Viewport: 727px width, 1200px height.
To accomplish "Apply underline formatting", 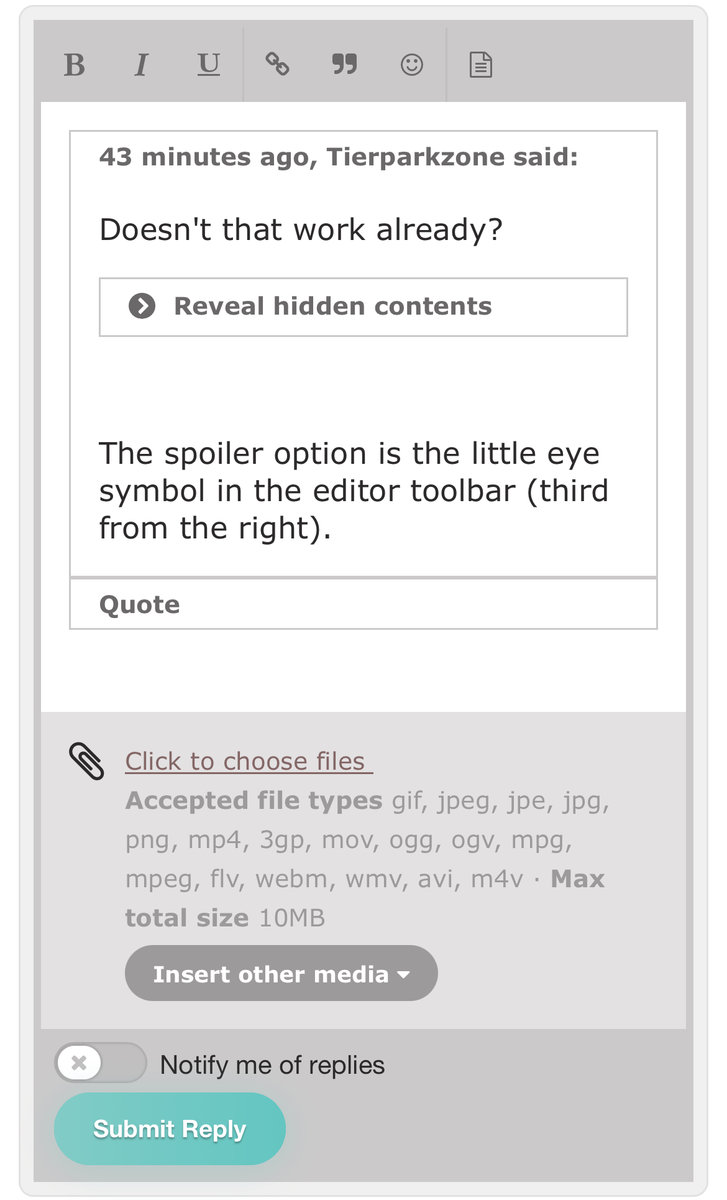I will click(x=208, y=65).
